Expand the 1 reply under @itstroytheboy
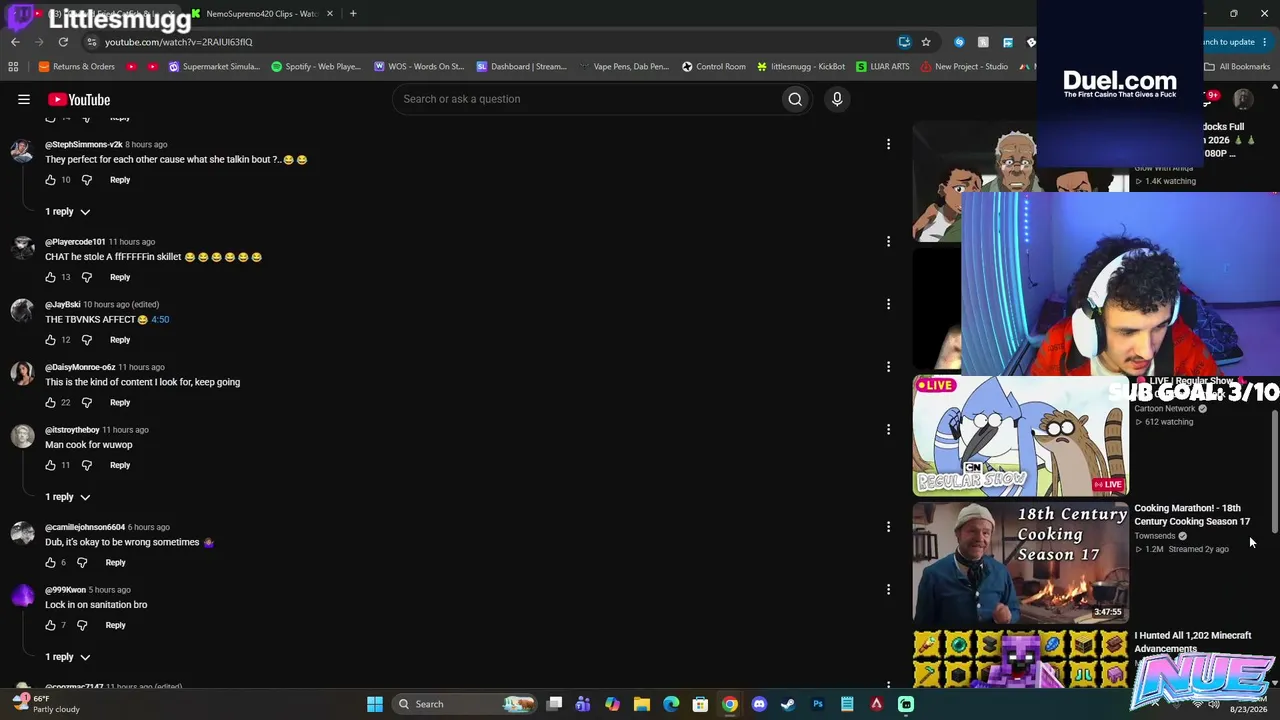This screenshot has height=720, width=1280. [x=68, y=497]
